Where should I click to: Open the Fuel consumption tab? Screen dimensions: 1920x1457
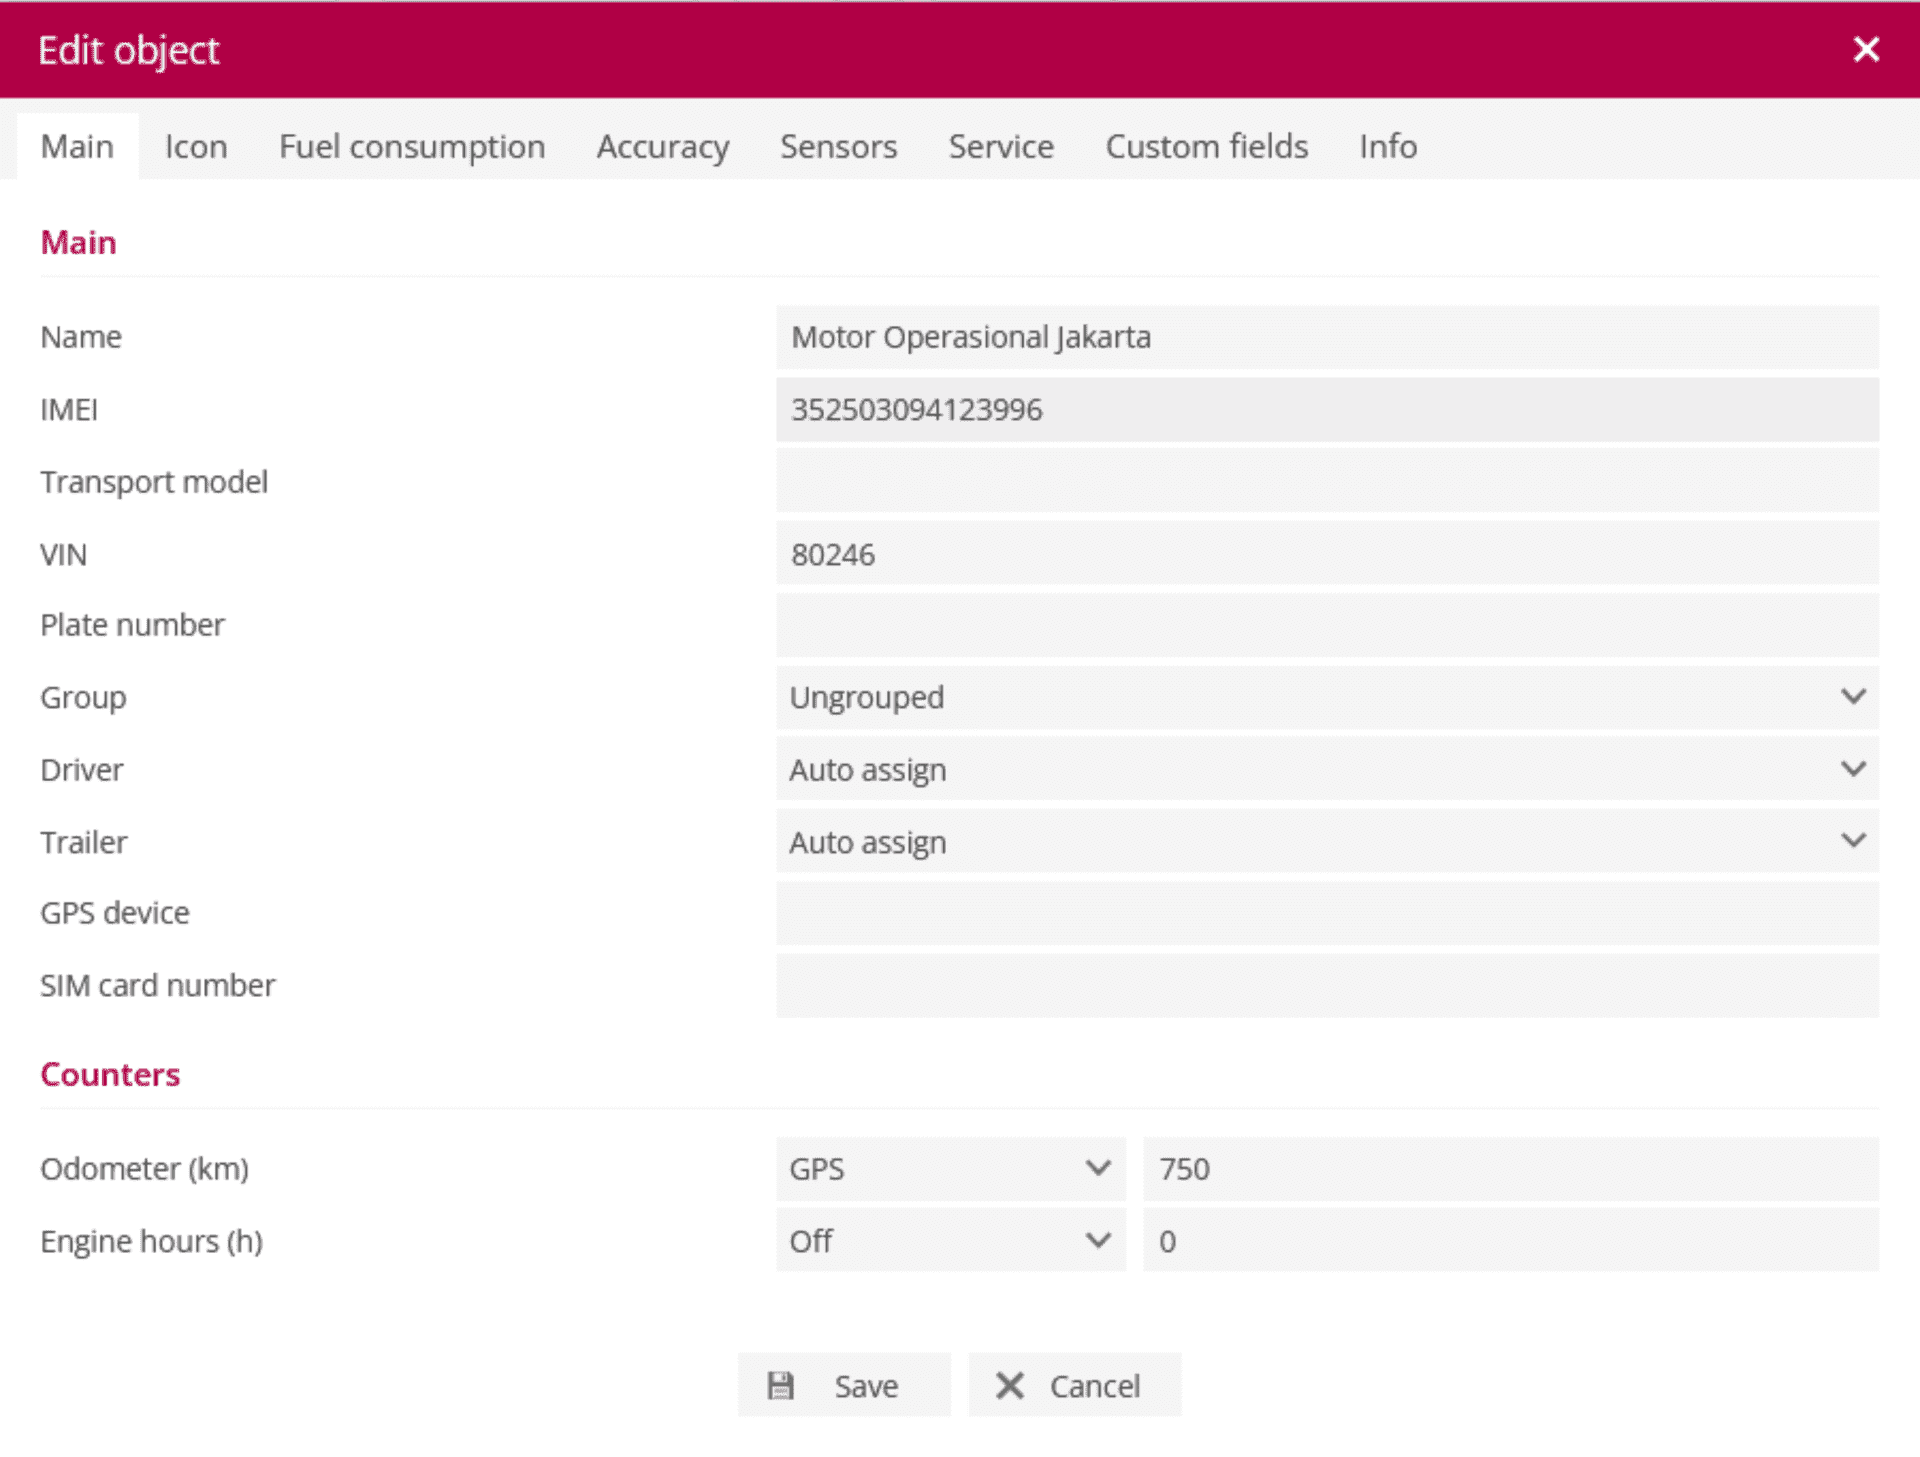click(x=411, y=147)
